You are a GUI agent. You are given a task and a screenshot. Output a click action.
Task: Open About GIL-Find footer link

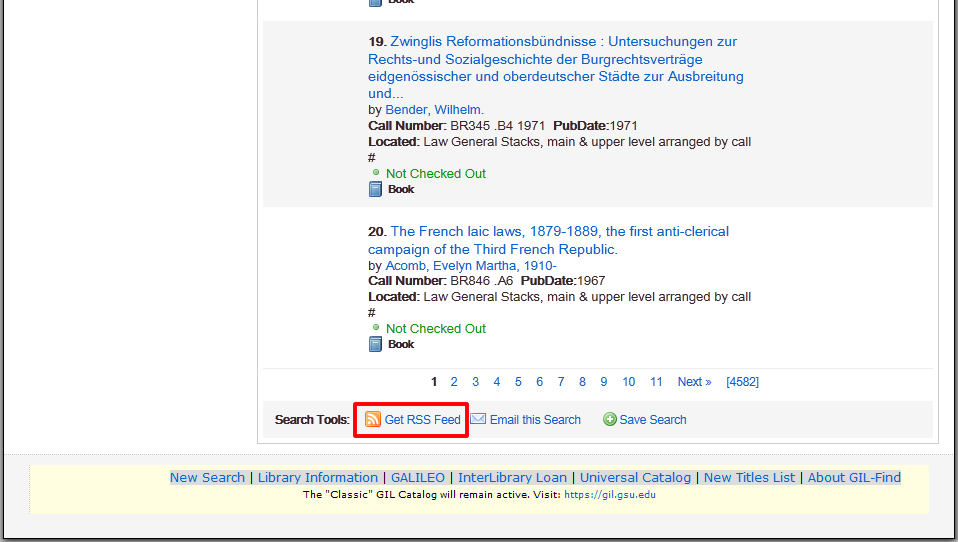click(854, 478)
